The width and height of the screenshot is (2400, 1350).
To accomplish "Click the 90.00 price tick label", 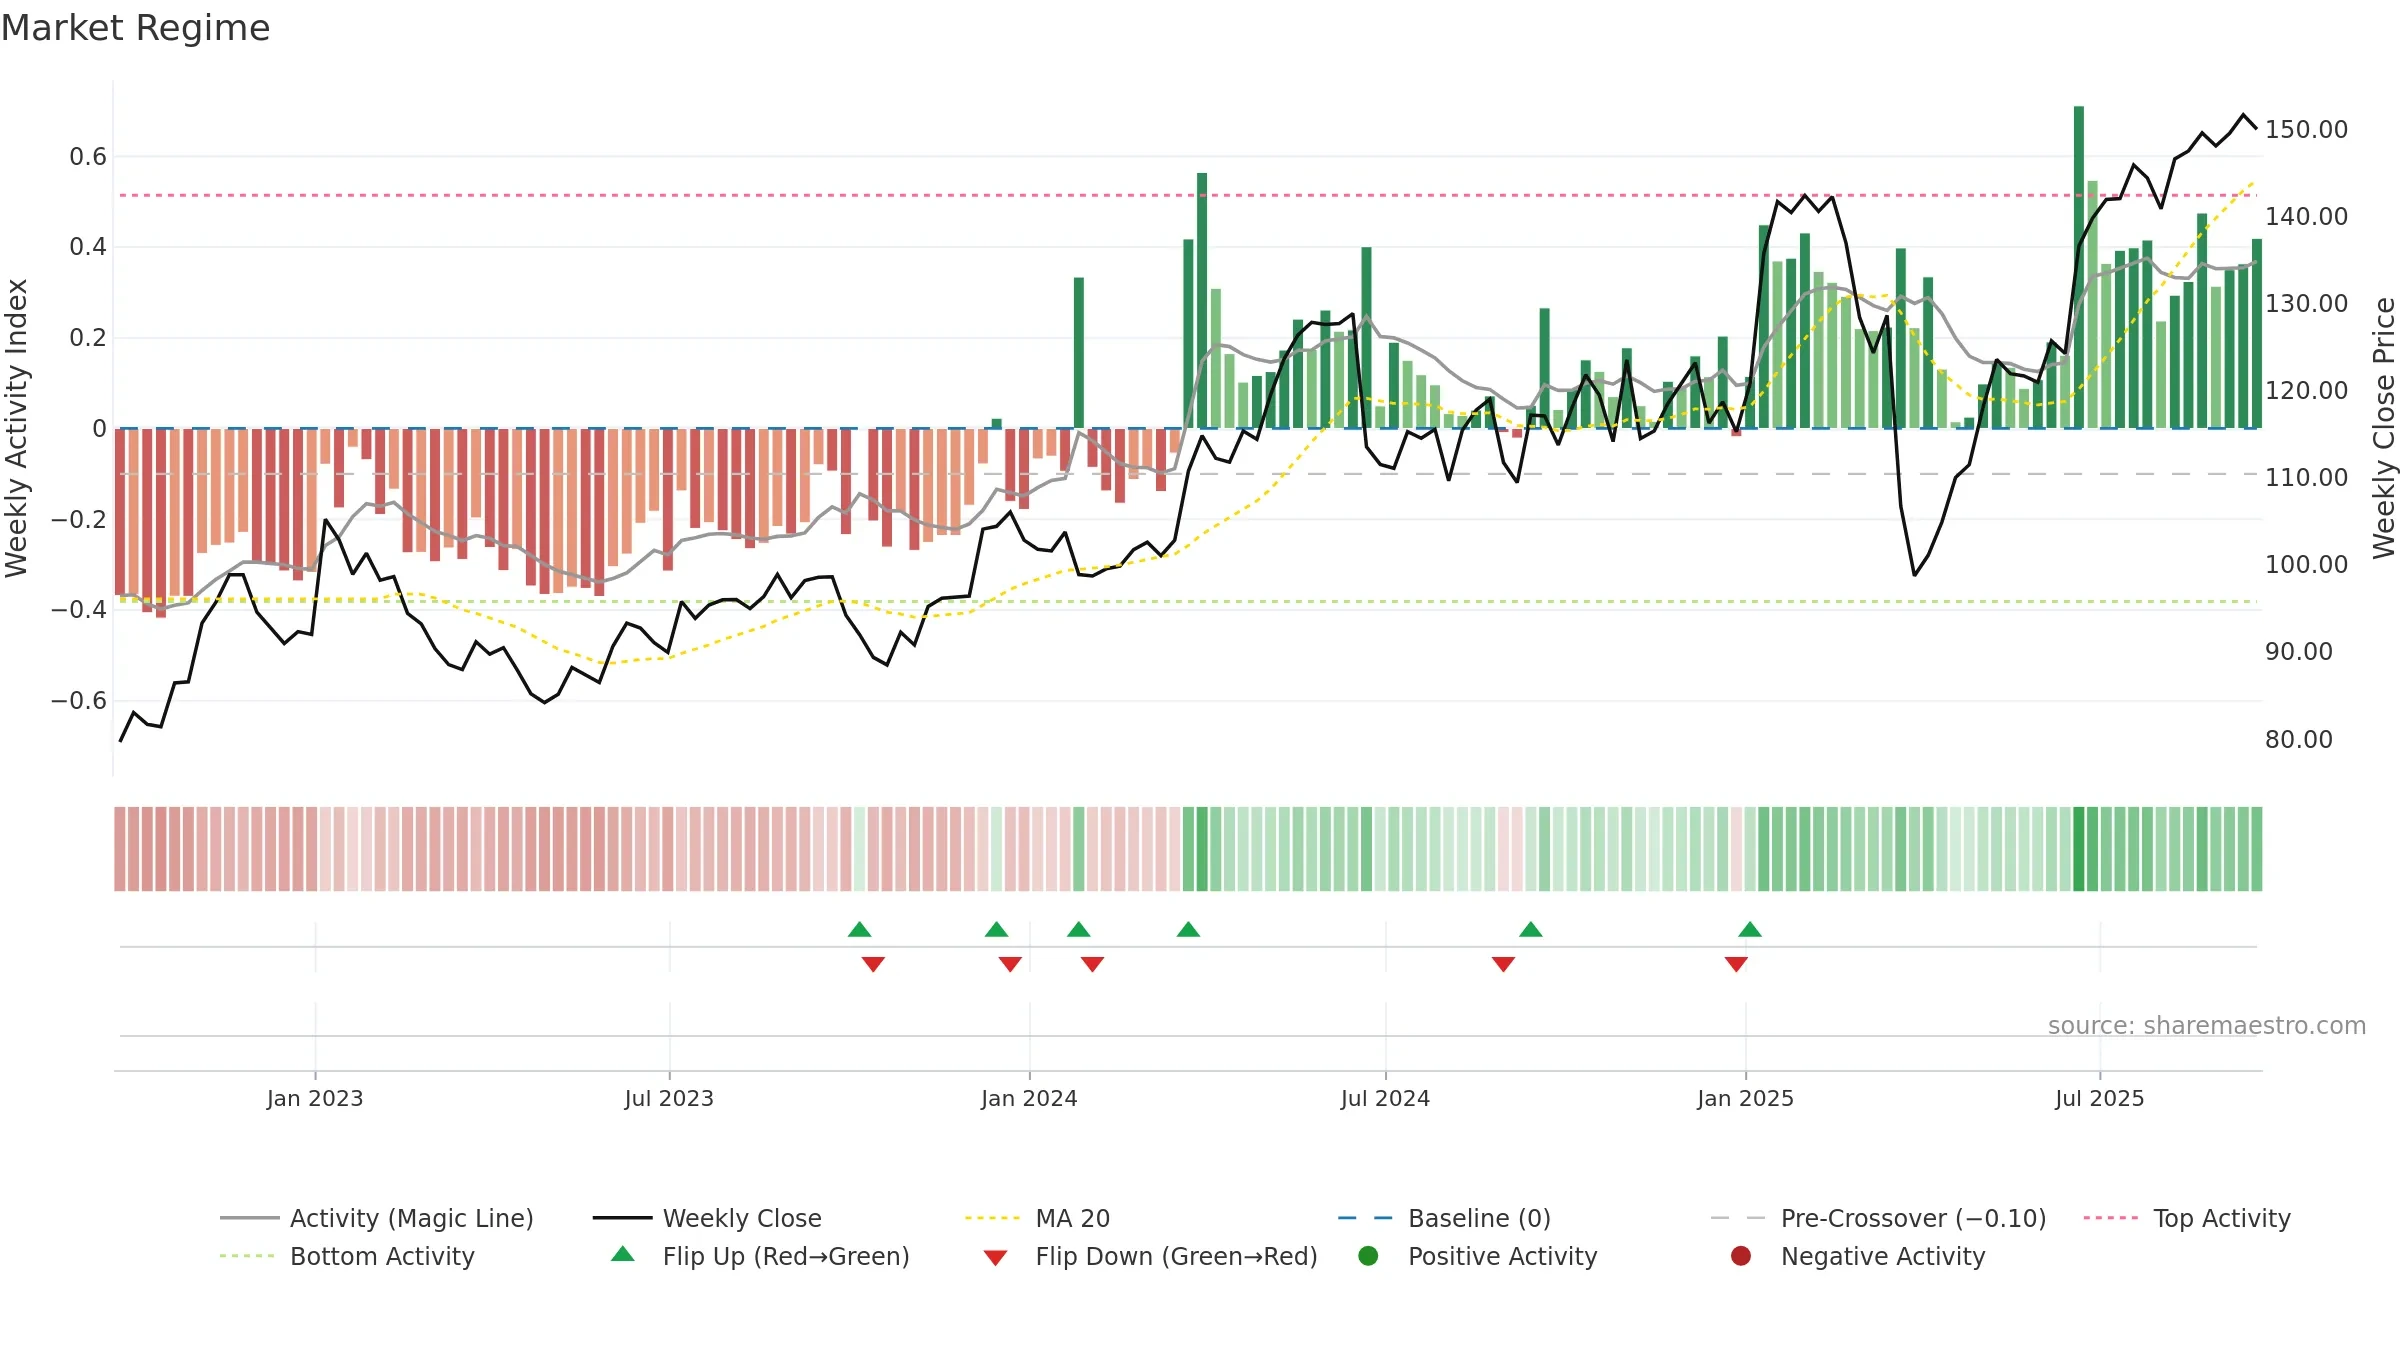I will pyautogui.click(x=2299, y=652).
